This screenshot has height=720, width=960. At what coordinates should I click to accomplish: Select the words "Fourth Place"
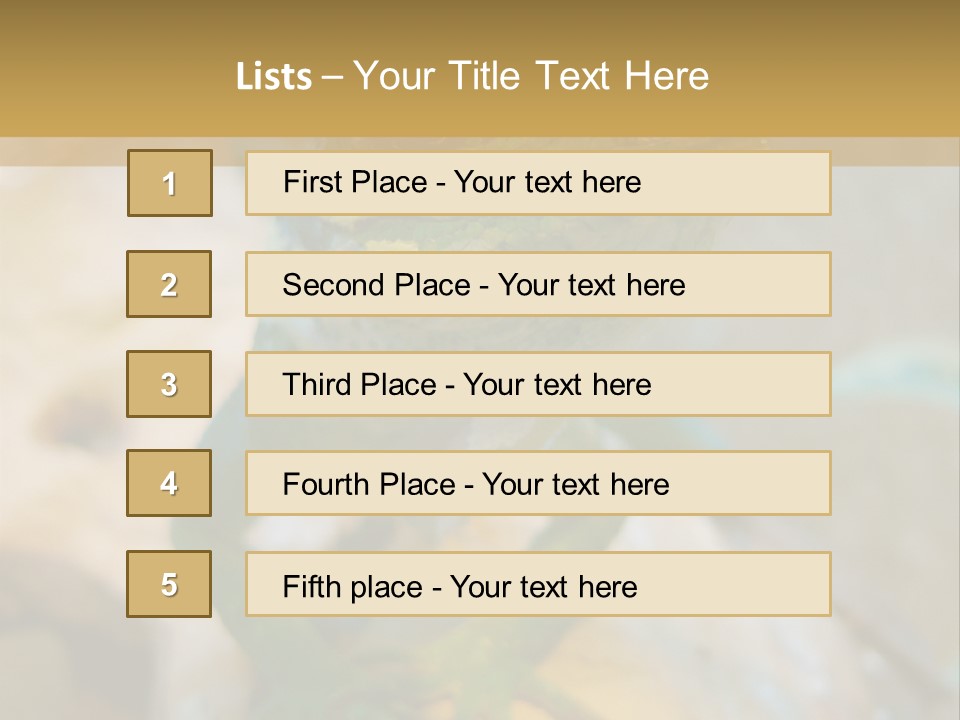[x=369, y=485]
